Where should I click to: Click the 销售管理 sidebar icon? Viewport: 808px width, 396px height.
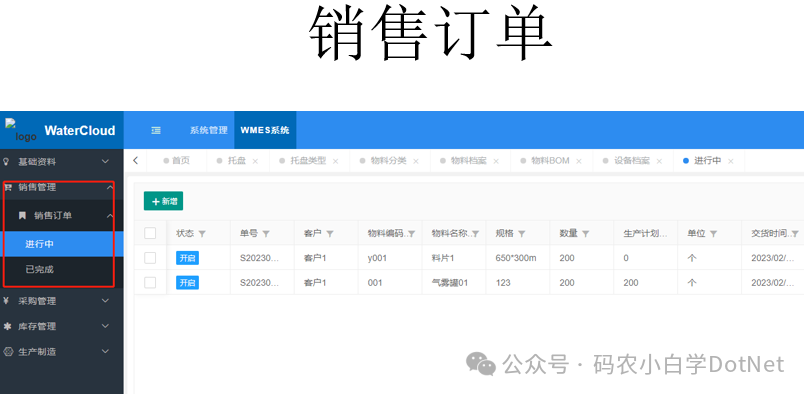coord(8,188)
